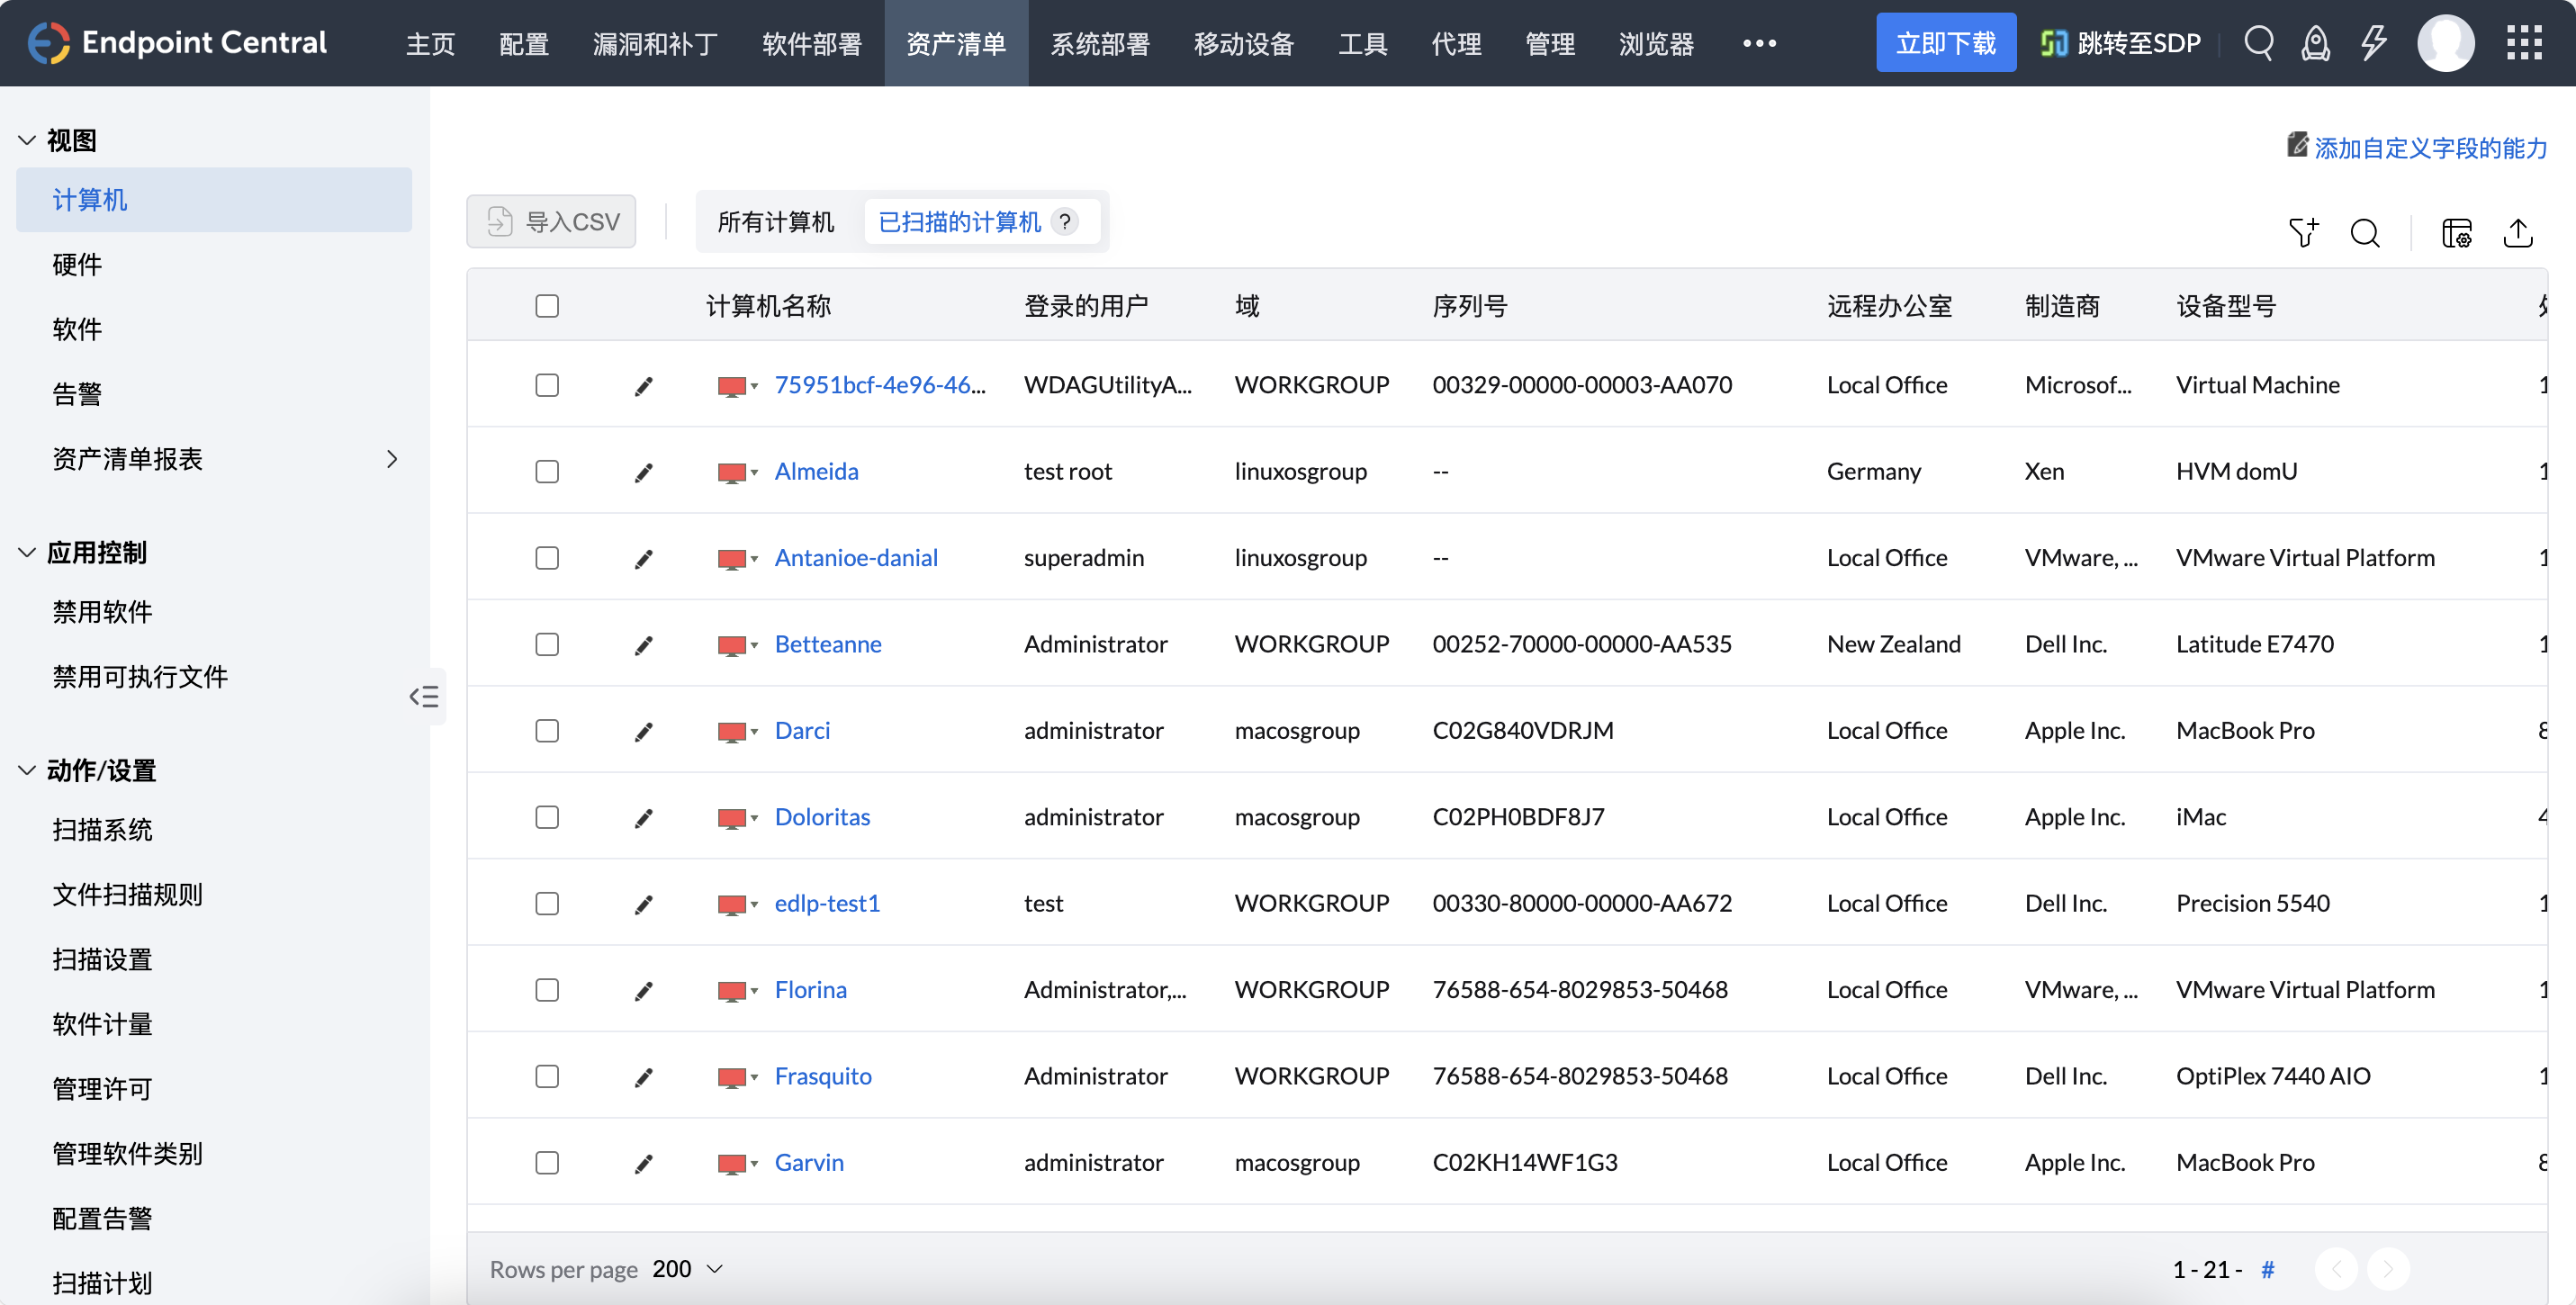Open the Rows per page dropdown

[x=686, y=1268]
